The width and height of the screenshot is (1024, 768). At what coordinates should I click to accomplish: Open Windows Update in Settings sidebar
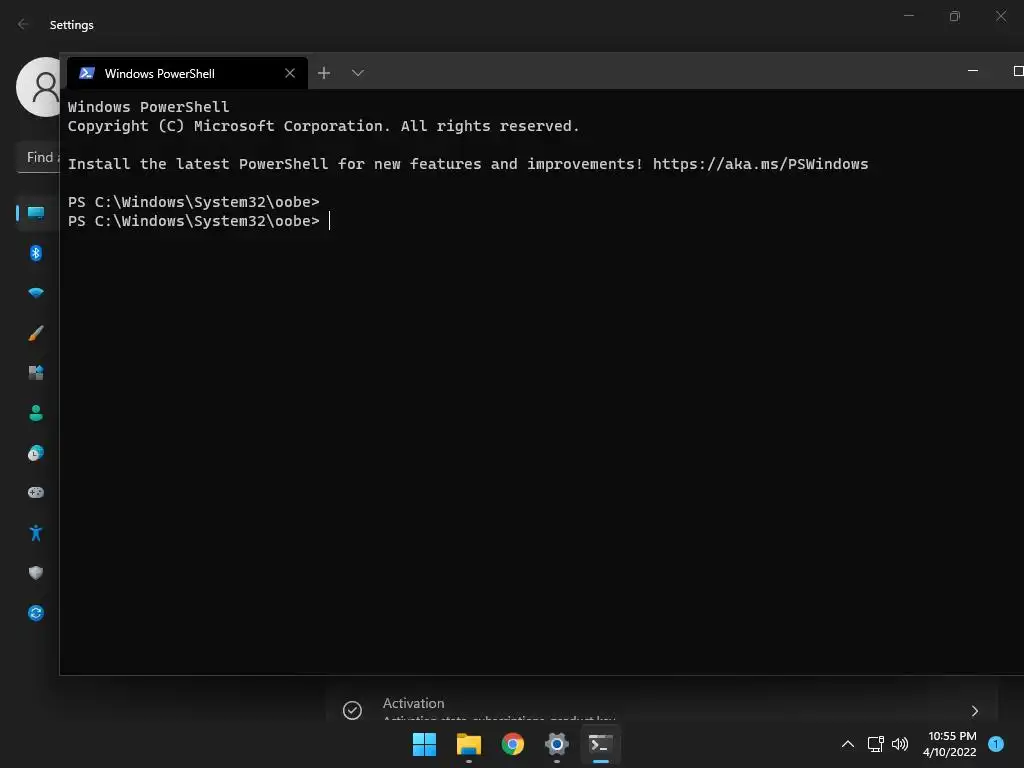(x=36, y=613)
